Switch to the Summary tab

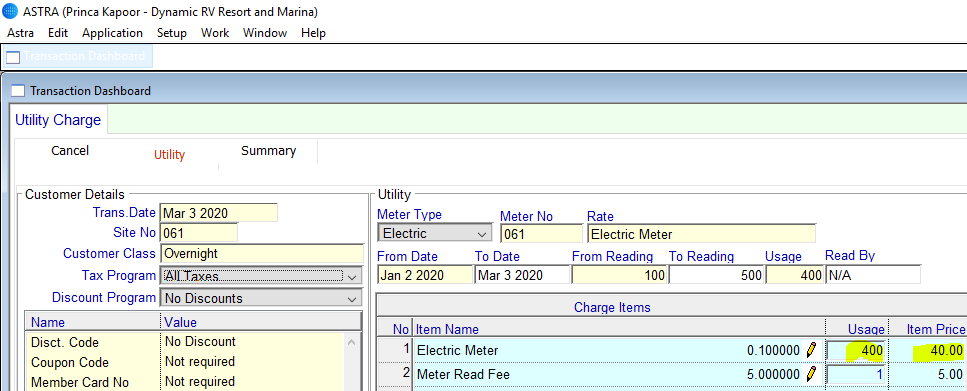pos(268,150)
